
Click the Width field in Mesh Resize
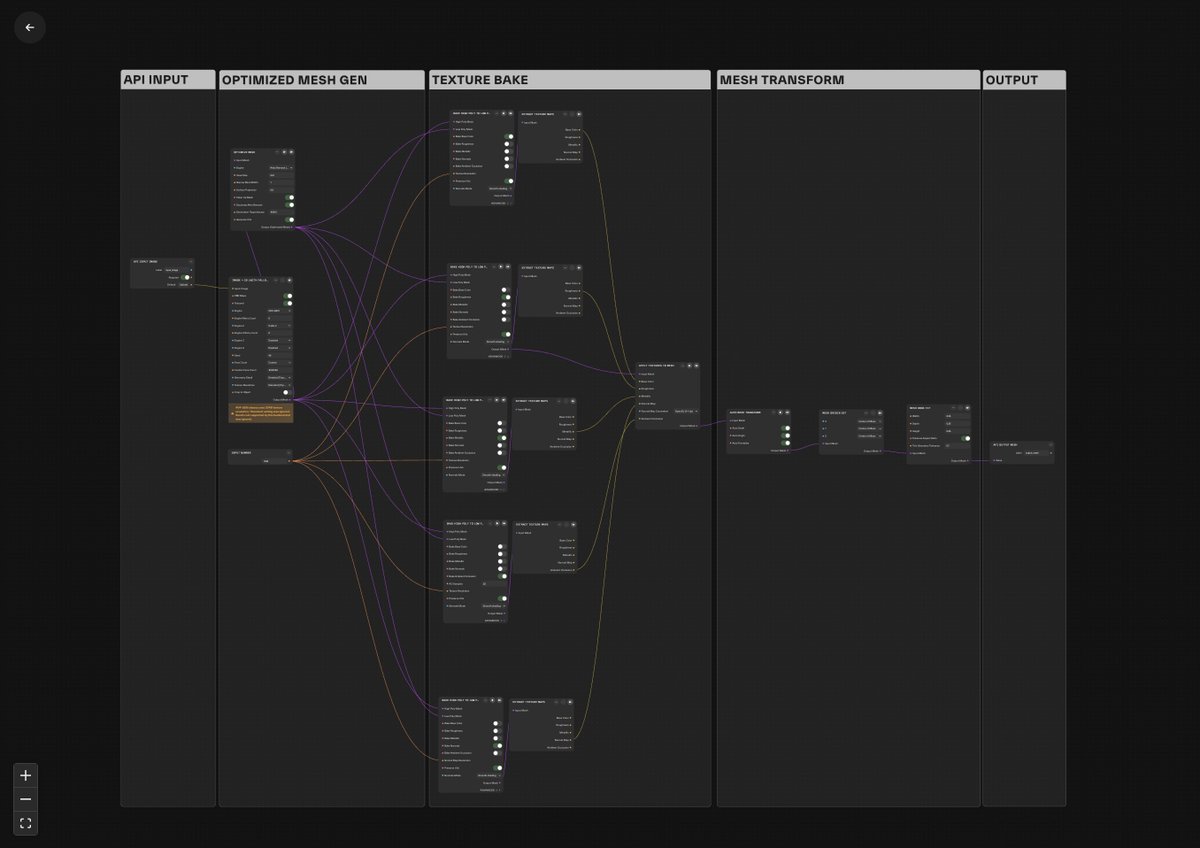[957, 416]
